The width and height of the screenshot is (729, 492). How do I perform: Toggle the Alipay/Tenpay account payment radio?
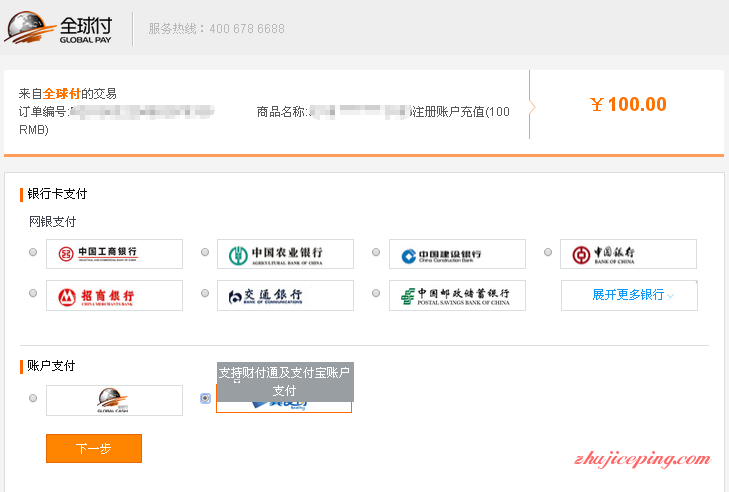(x=205, y=399)
